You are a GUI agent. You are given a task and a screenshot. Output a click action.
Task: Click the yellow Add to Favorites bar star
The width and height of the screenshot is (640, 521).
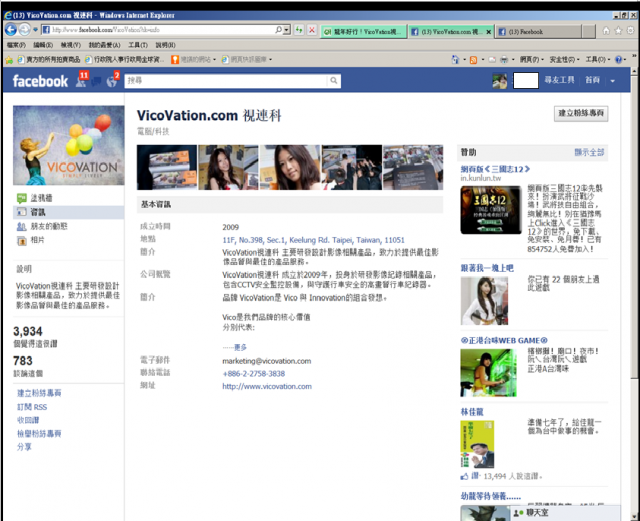click(9, 60)
